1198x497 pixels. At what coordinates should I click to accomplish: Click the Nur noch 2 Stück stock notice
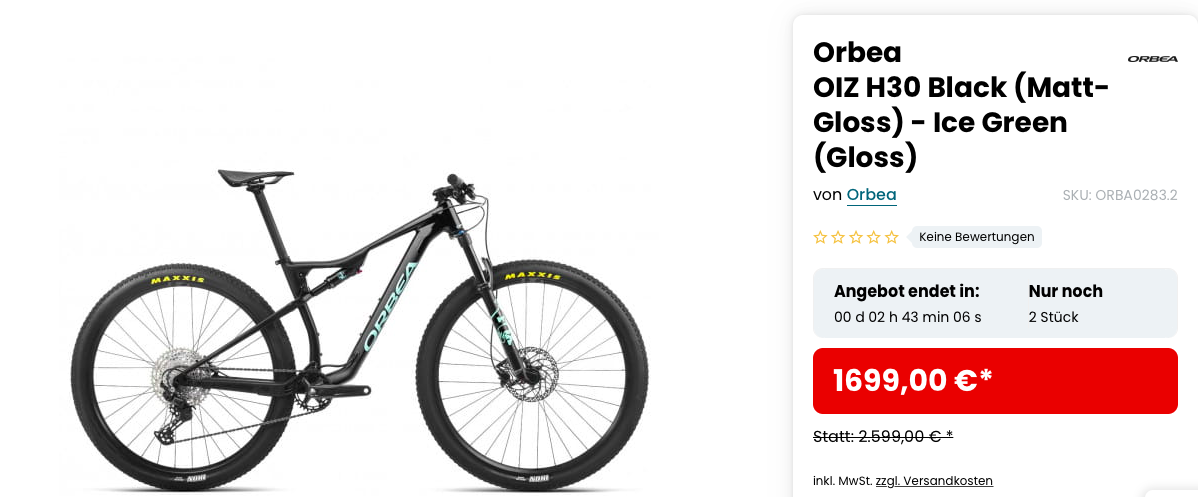click(1066, 304)
